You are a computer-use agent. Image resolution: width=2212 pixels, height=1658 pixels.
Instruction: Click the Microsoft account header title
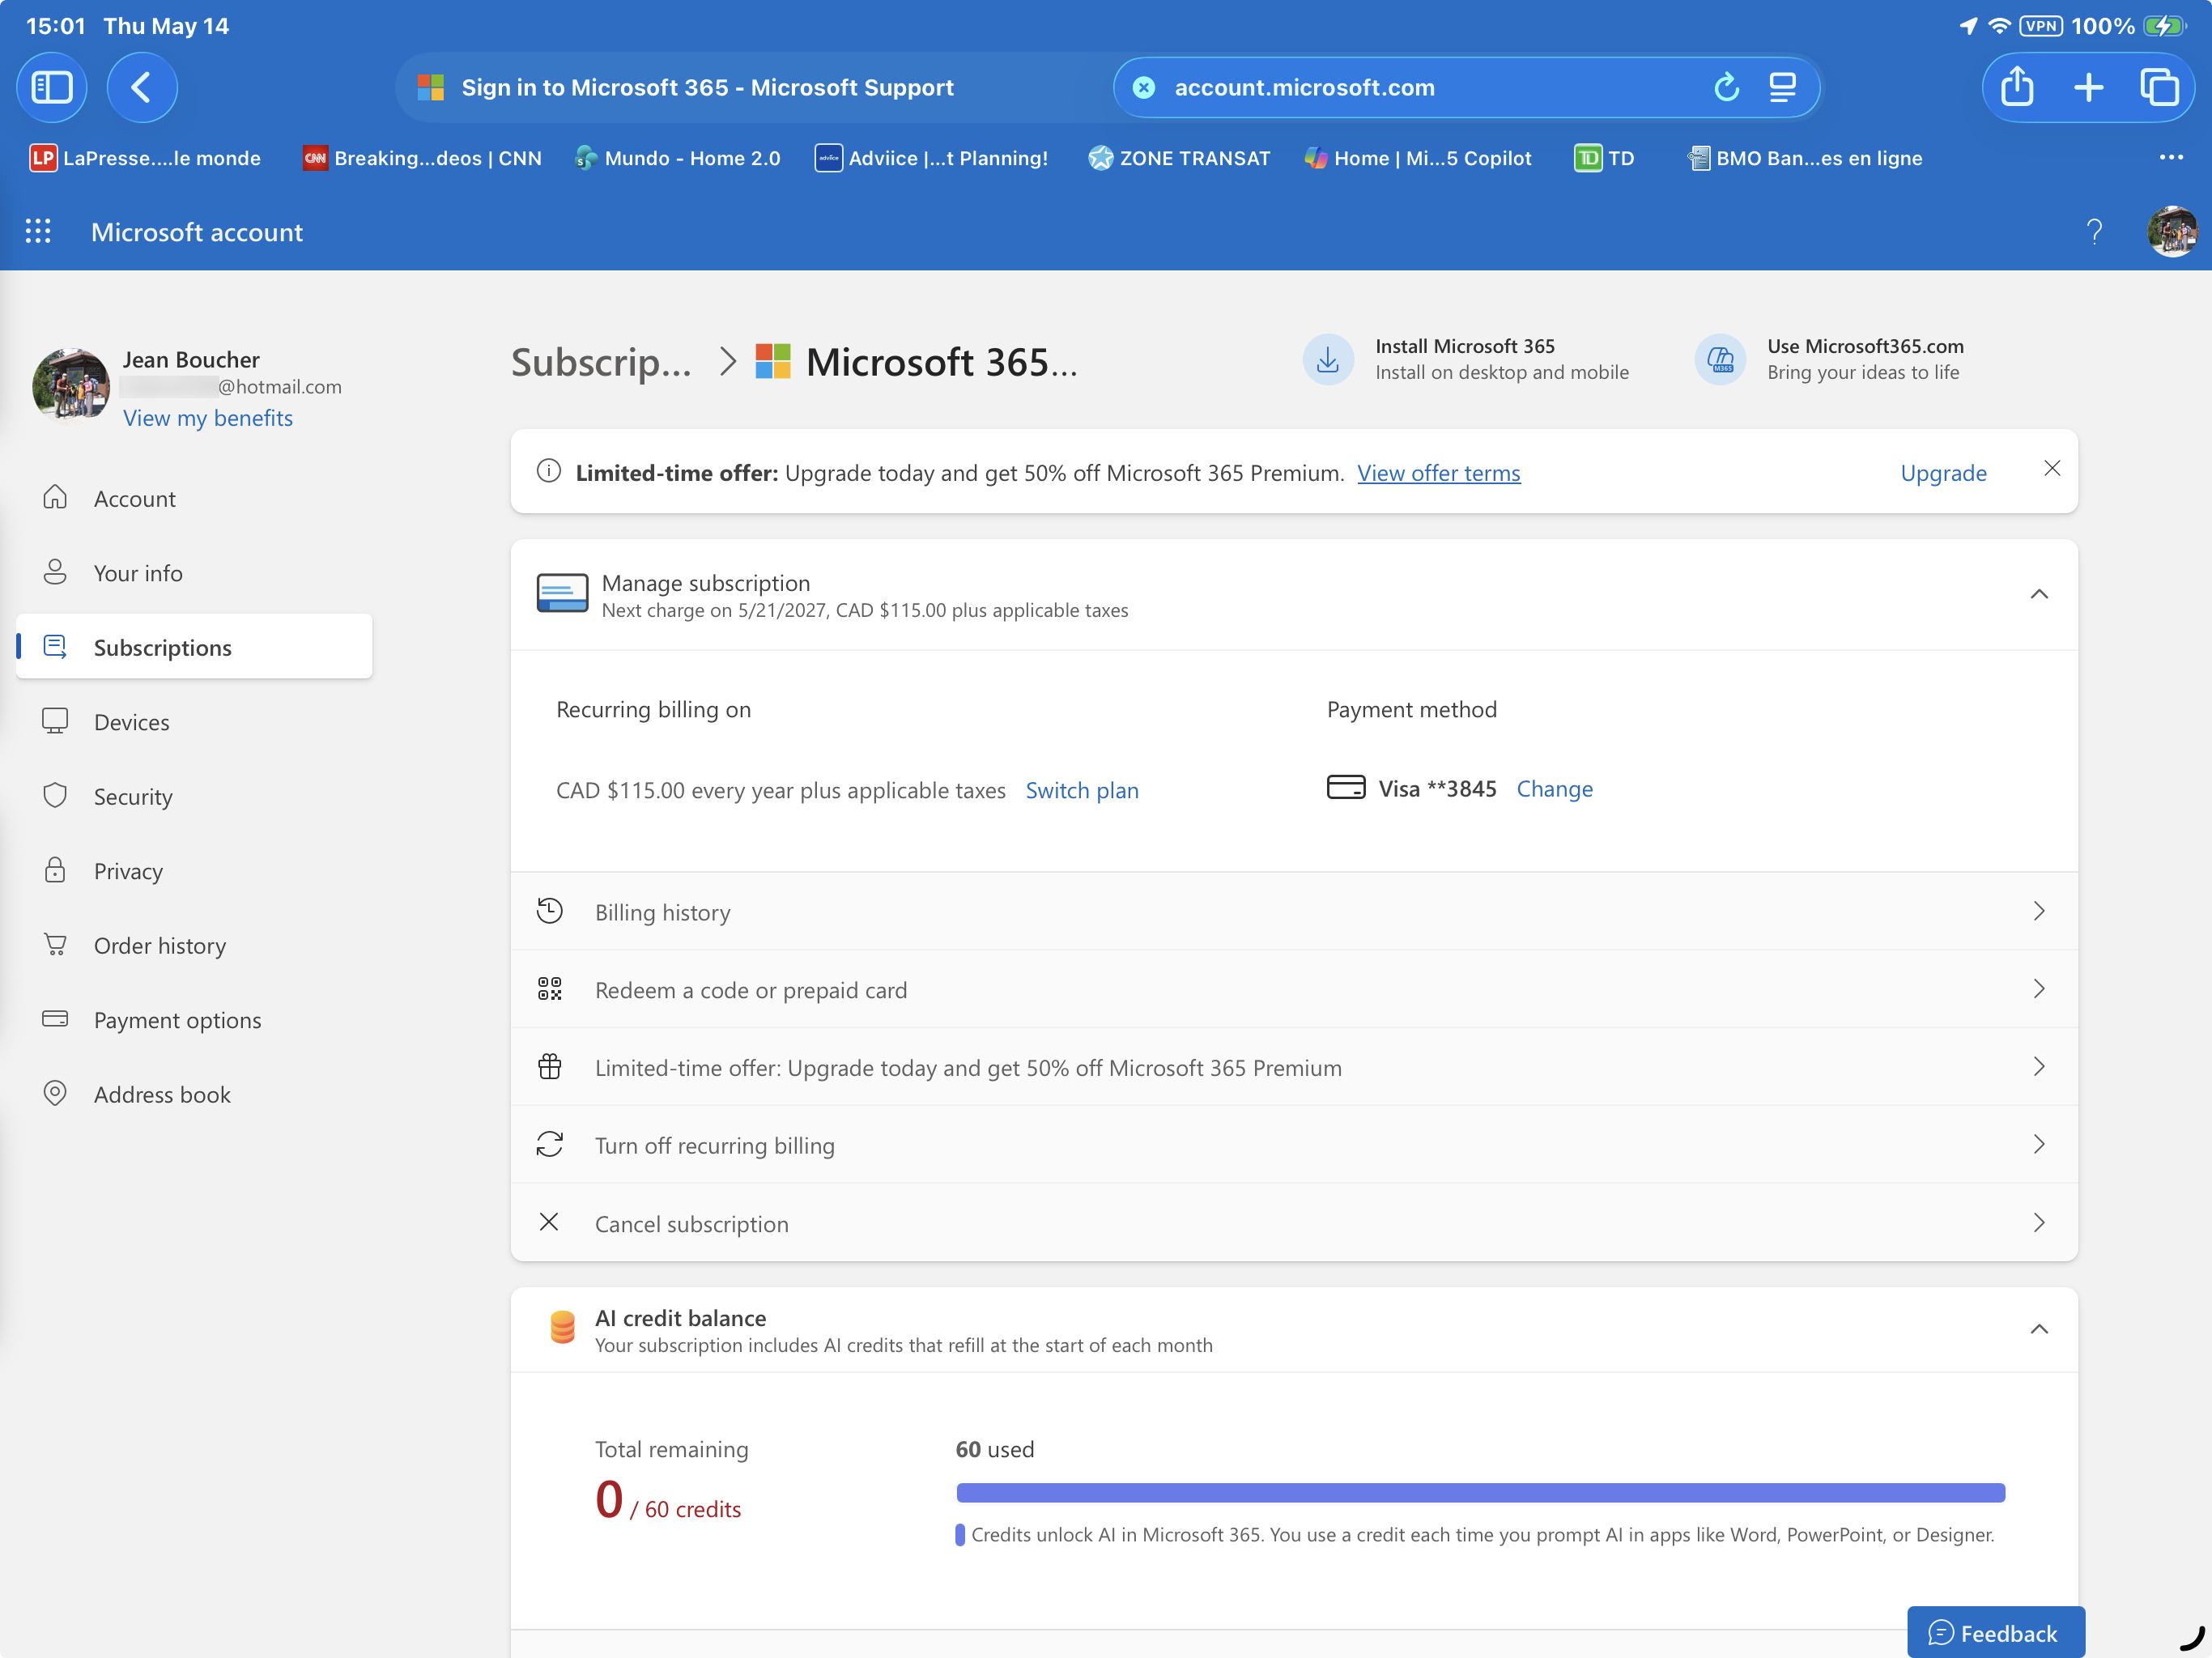pos(197,232)
